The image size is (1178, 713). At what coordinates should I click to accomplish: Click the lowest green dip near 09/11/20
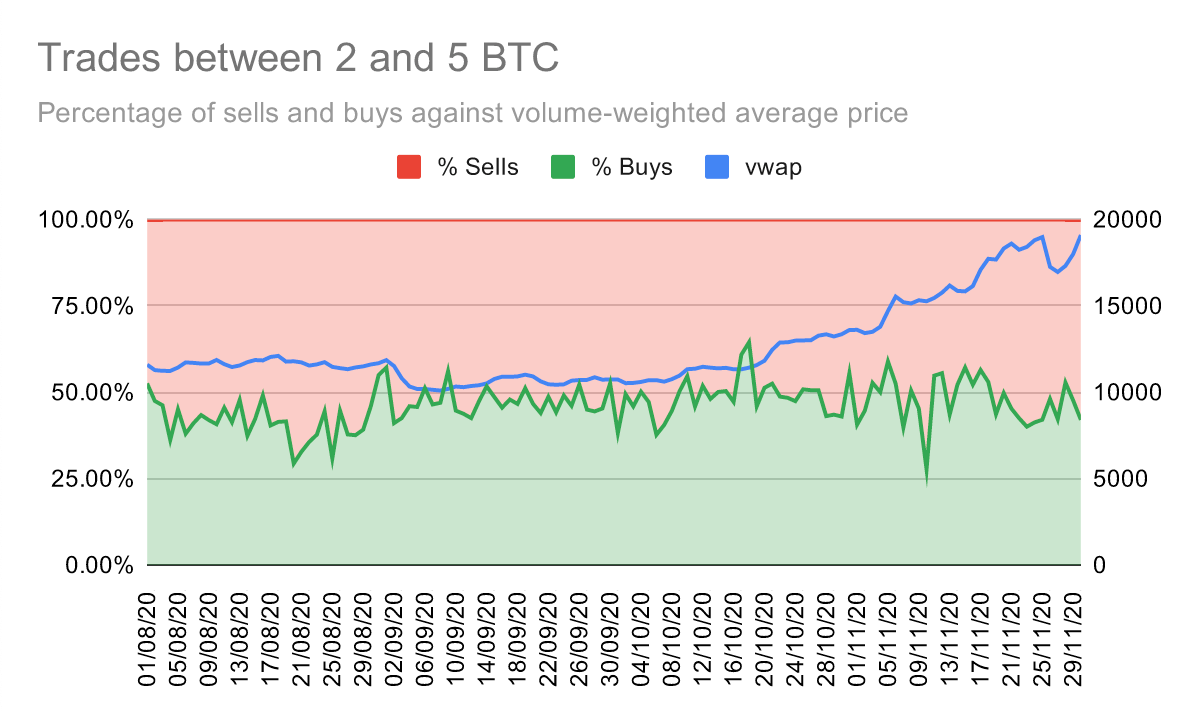coord(926,479)
